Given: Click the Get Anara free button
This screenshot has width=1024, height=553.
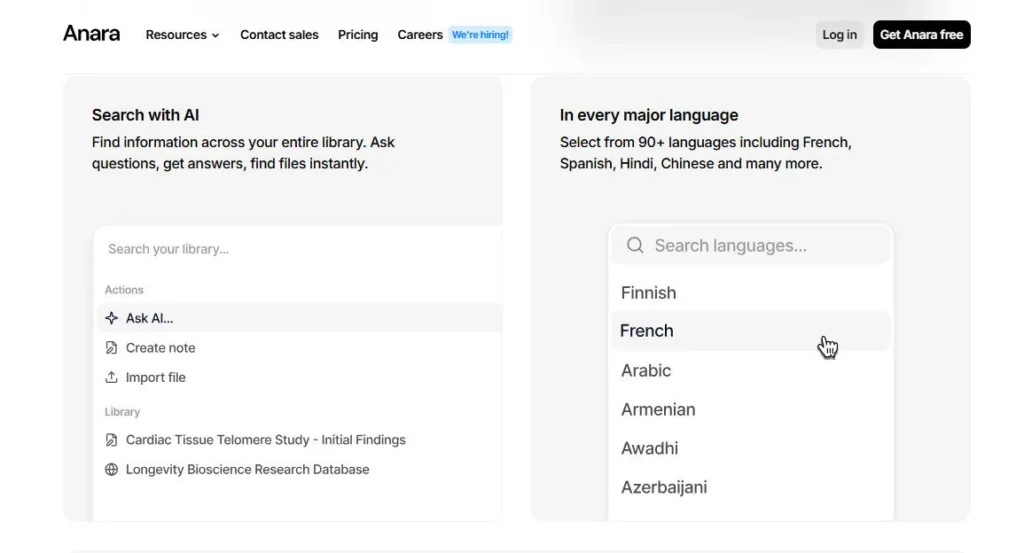Looking at the screenshot, I should (x=921, y=35).
